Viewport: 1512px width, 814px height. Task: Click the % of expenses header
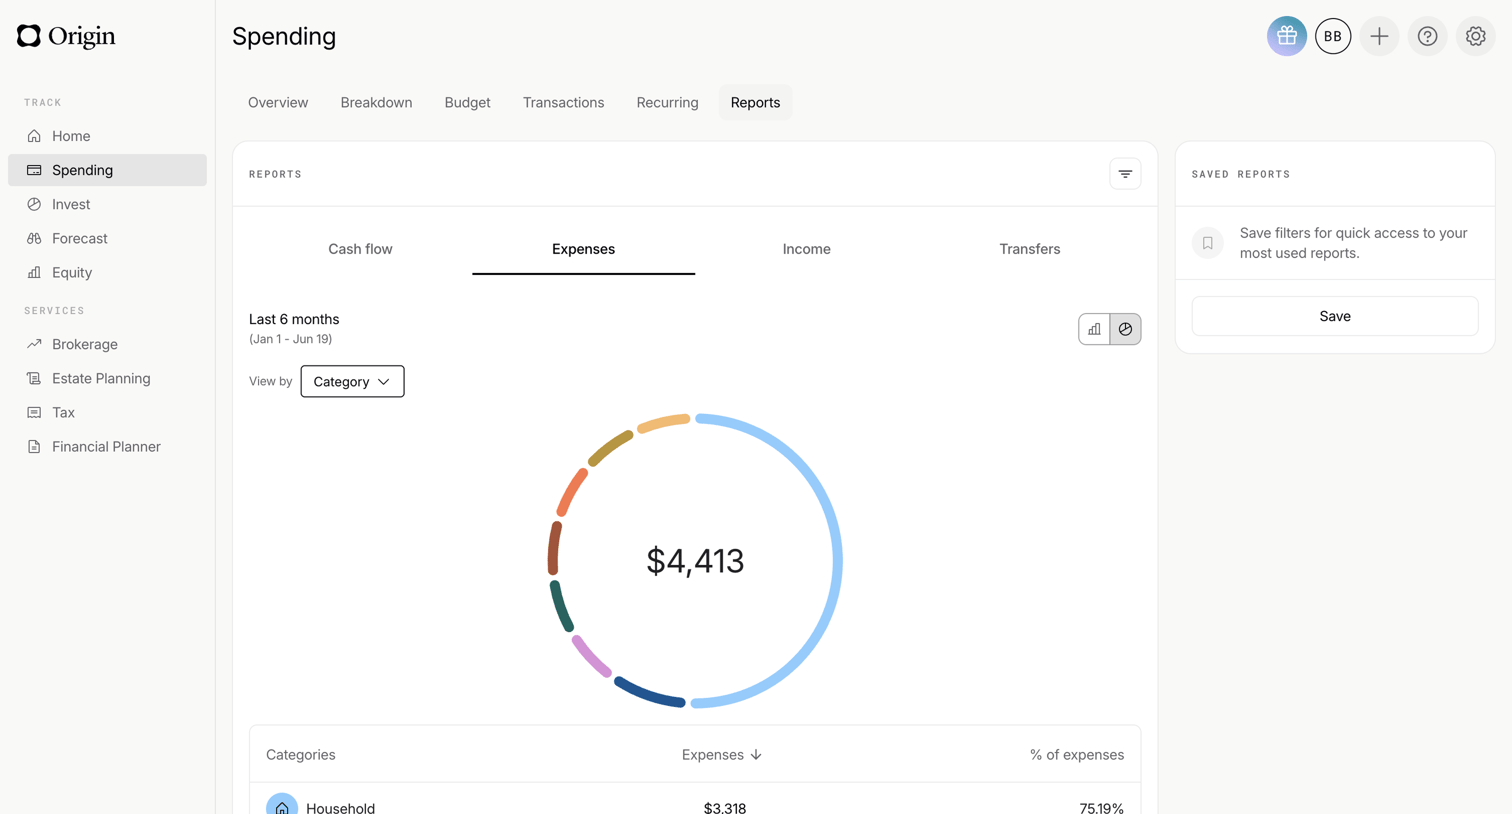[1076, 755]
